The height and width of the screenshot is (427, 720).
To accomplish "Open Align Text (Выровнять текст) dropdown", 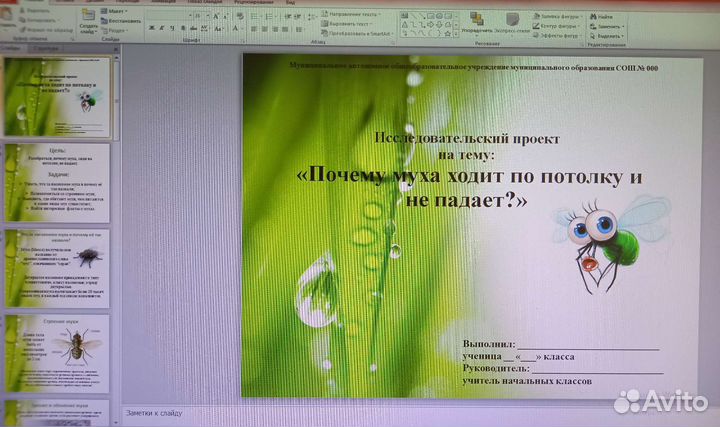I will (348, 24).
